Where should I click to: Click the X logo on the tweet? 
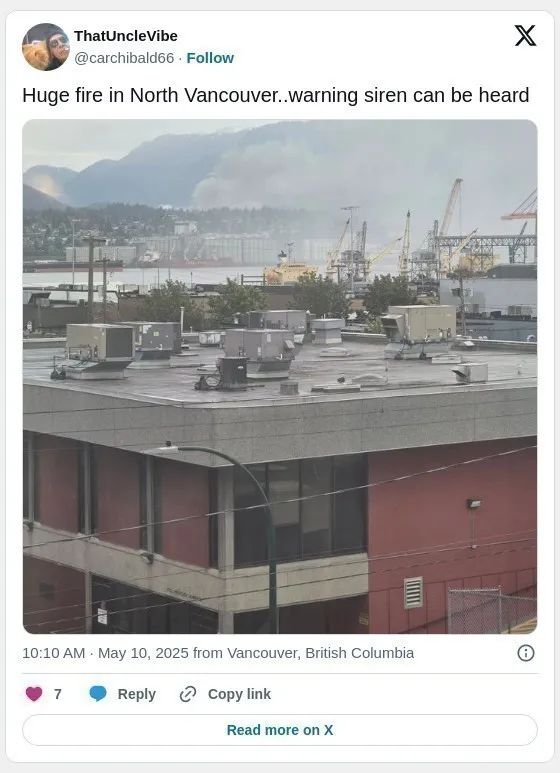point(525,36)
